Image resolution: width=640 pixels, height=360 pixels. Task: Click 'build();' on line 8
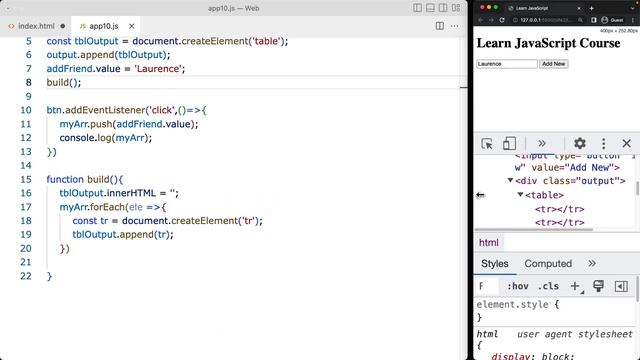pyautogui.click(x=64, y=82)
